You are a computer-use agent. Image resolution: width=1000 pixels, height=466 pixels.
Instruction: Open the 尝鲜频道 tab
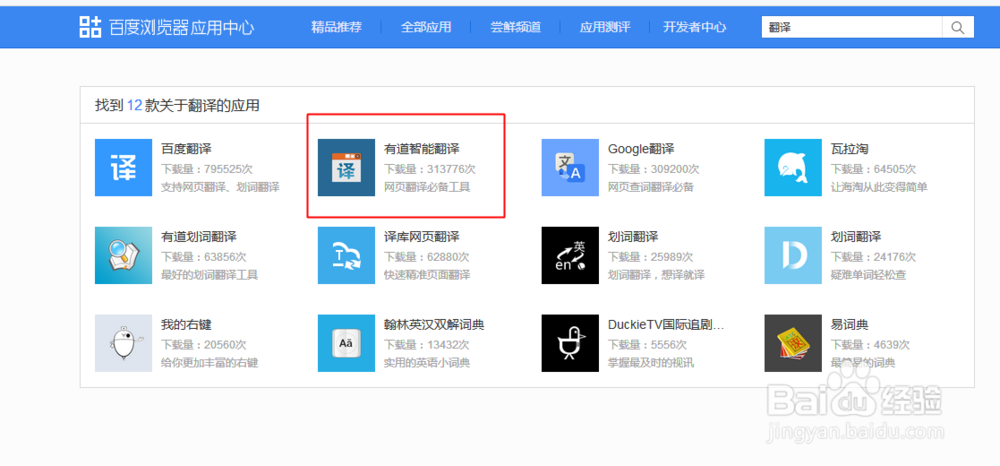(x=515, y=27)
